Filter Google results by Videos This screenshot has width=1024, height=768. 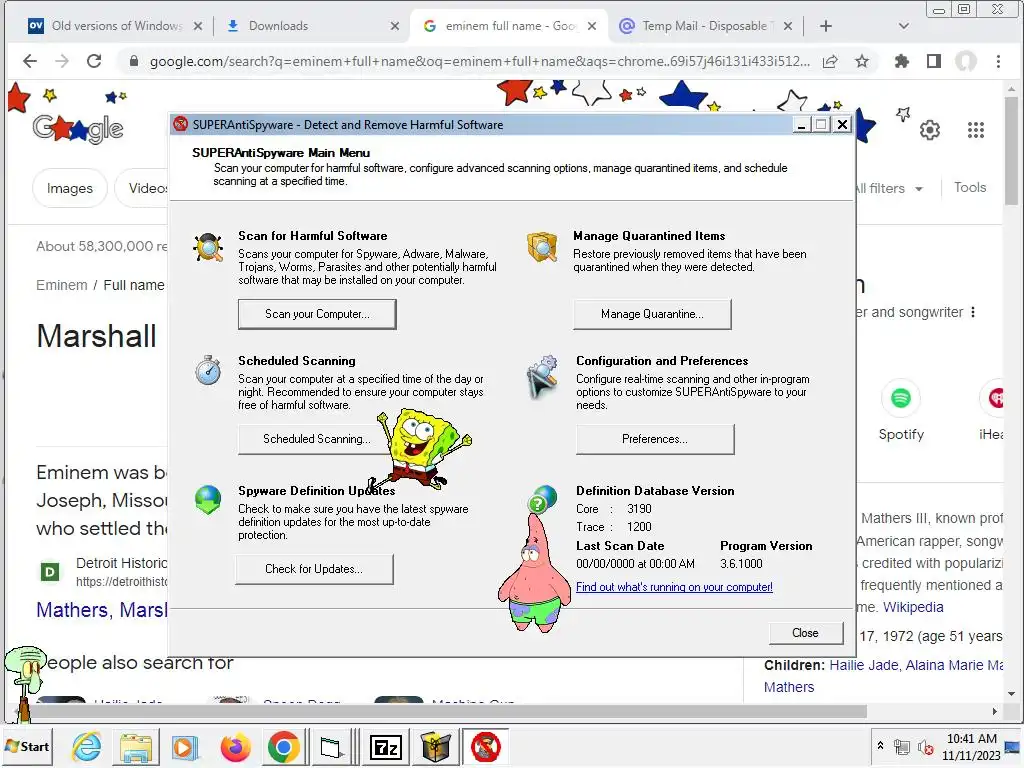(142, 188)
